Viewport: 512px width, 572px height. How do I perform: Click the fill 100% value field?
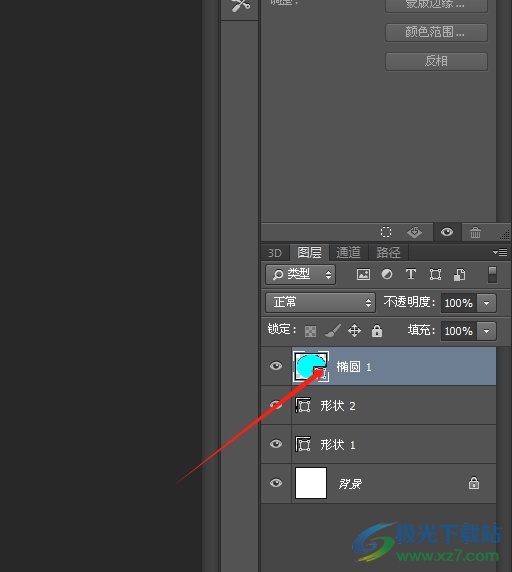[x=458, y=331]
